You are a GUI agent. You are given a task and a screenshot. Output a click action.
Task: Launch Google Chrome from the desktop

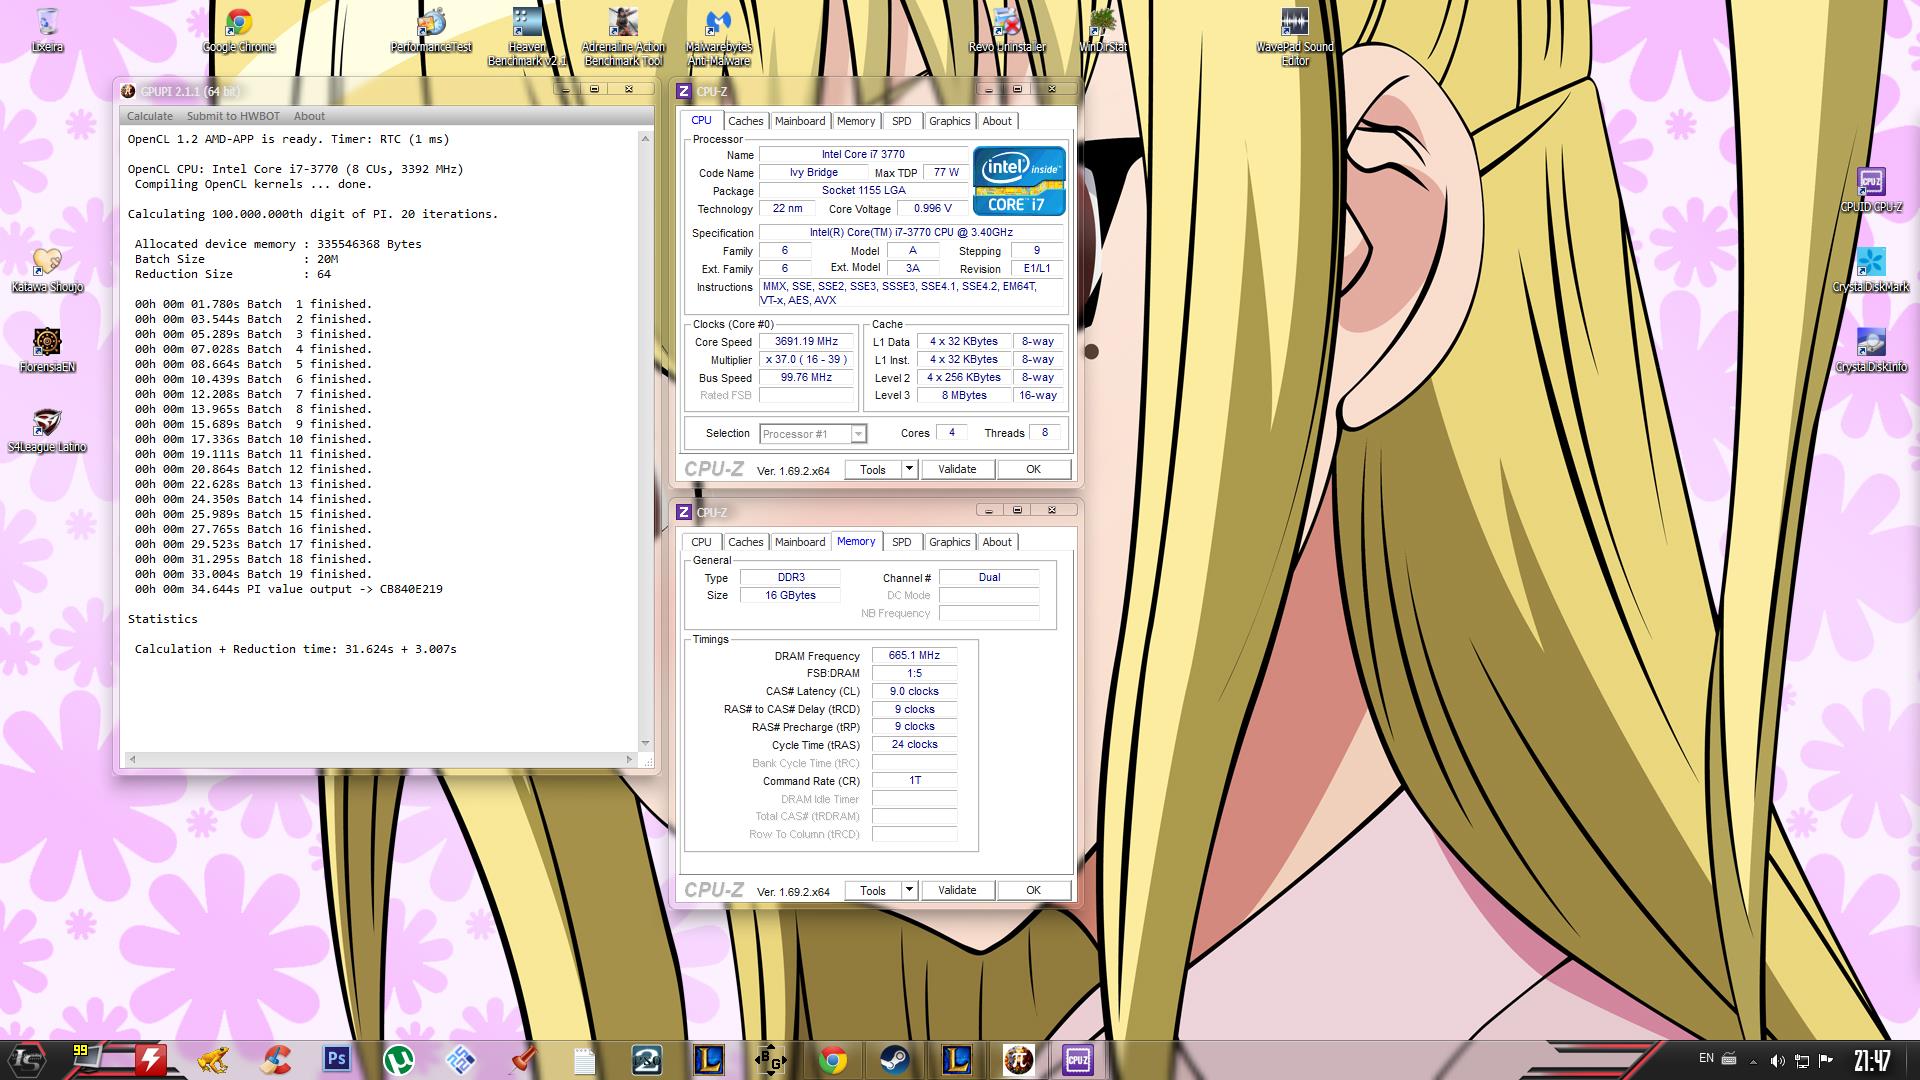tap(239, 30)
